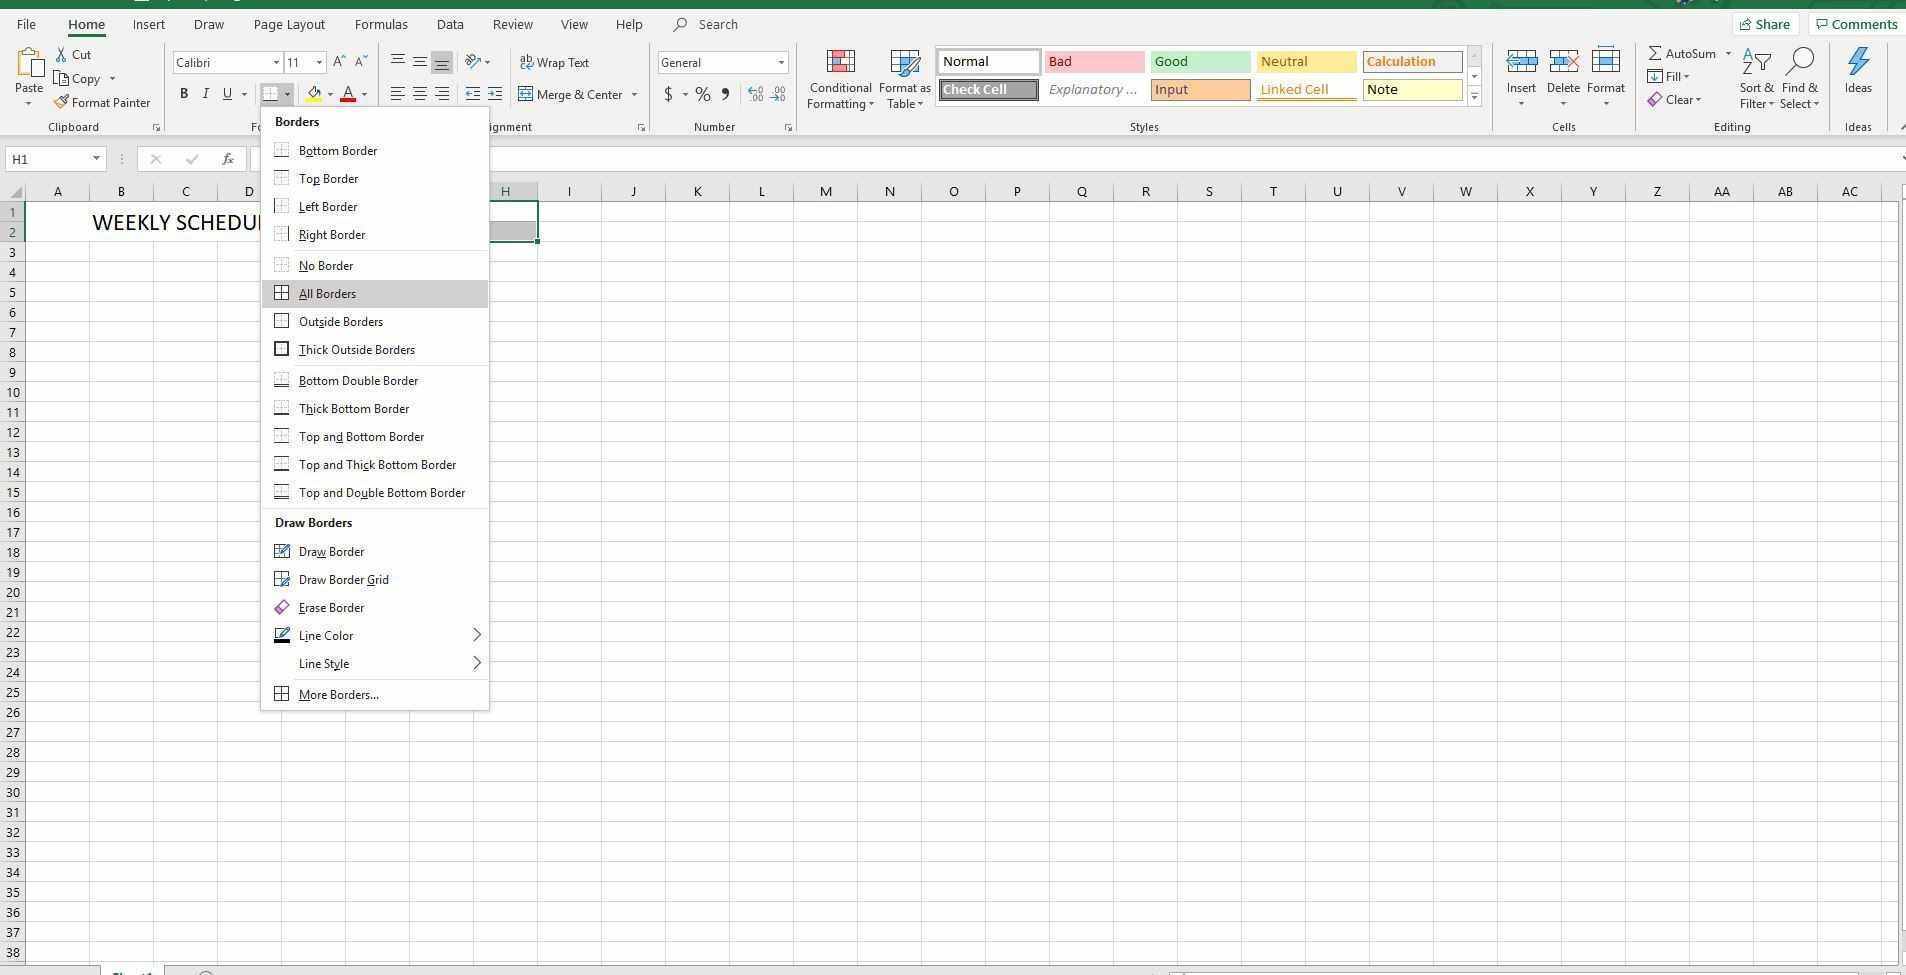The image size is (1906, 975).
Task: Apply the Neutral cell style
Action: coord(1306,62)
